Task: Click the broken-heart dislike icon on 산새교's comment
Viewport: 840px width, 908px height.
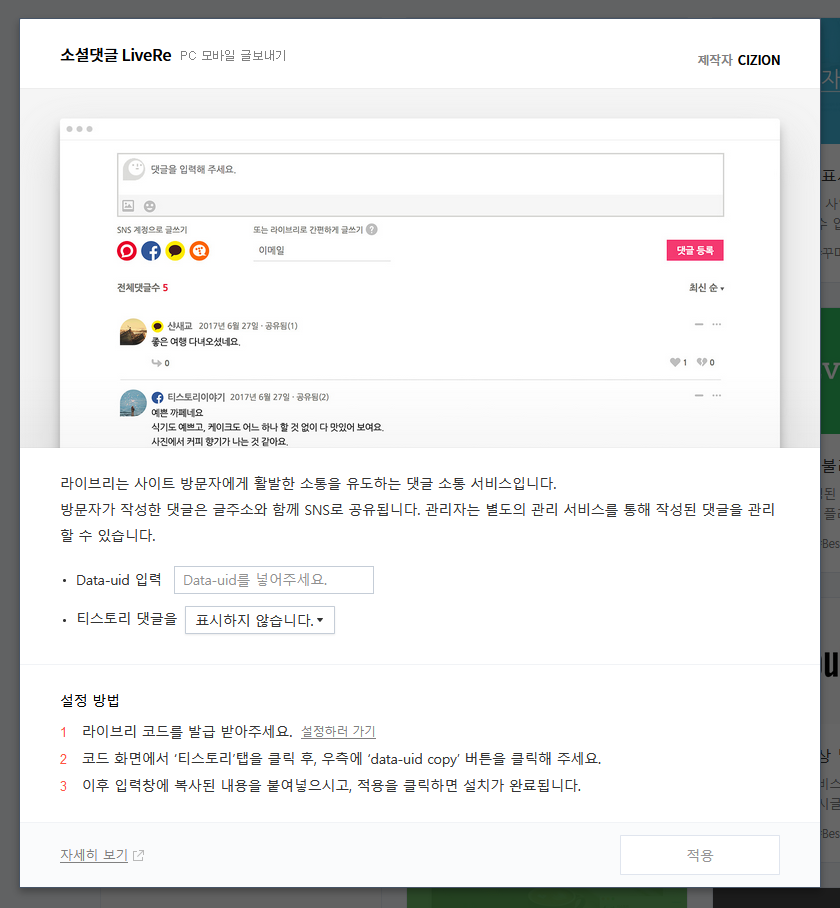Action: 702,363
